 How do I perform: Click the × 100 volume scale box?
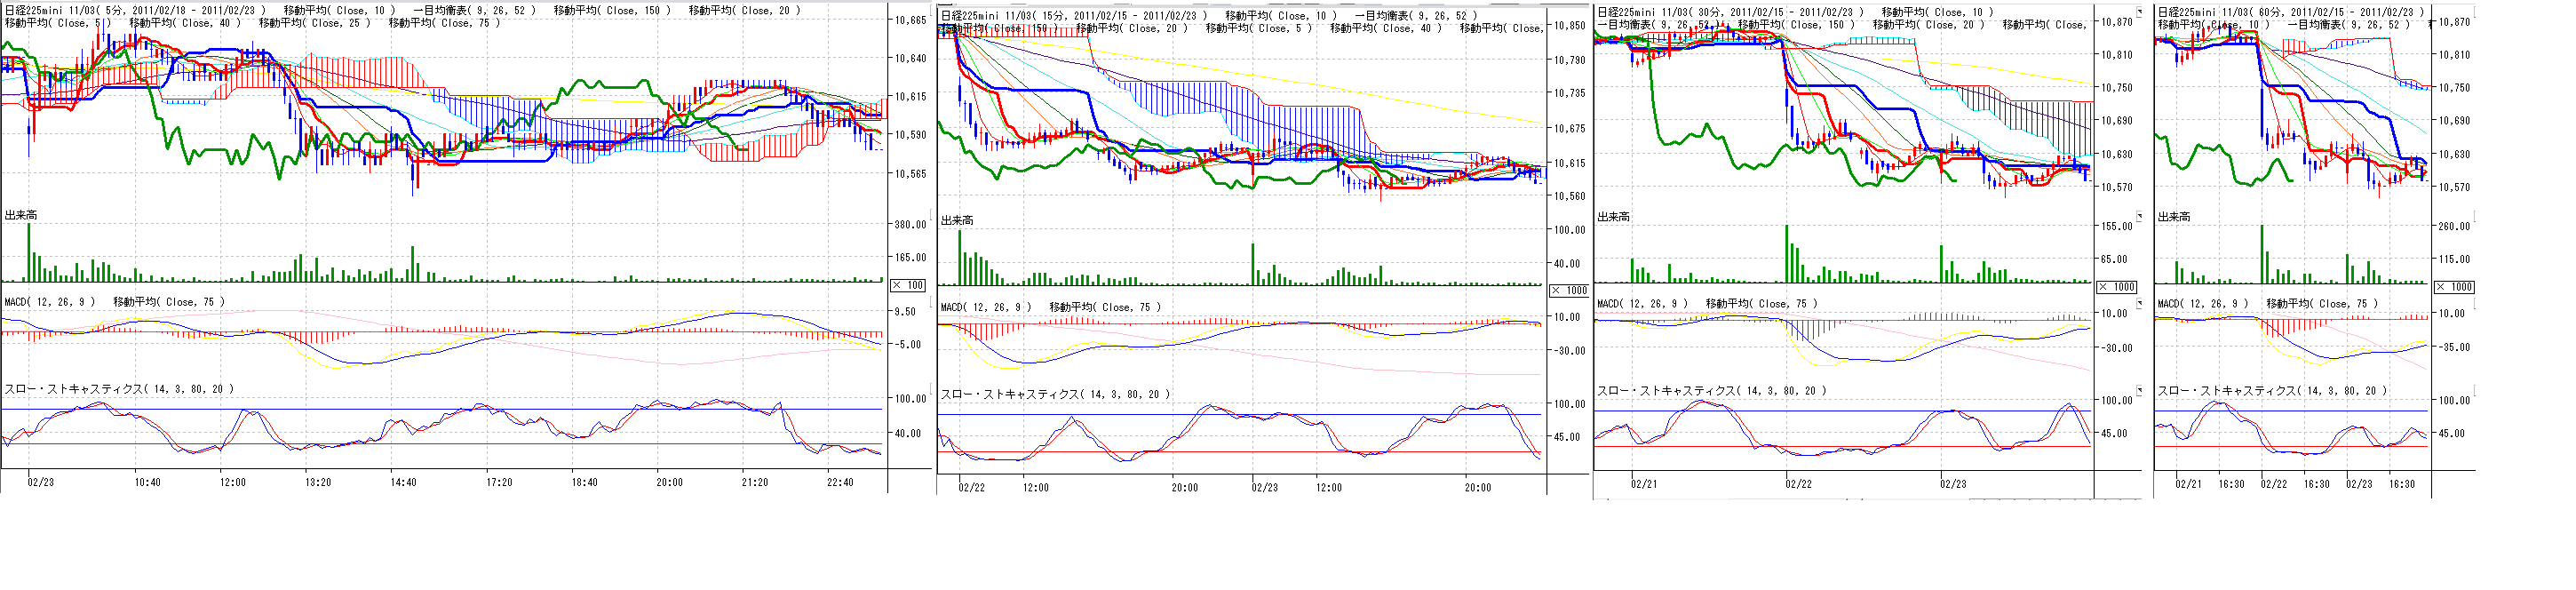[x=908, y=285]
